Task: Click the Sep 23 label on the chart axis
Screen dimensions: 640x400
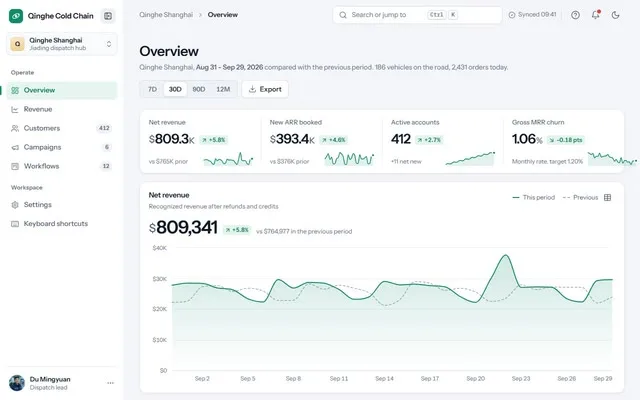Action: pos(521,378)
